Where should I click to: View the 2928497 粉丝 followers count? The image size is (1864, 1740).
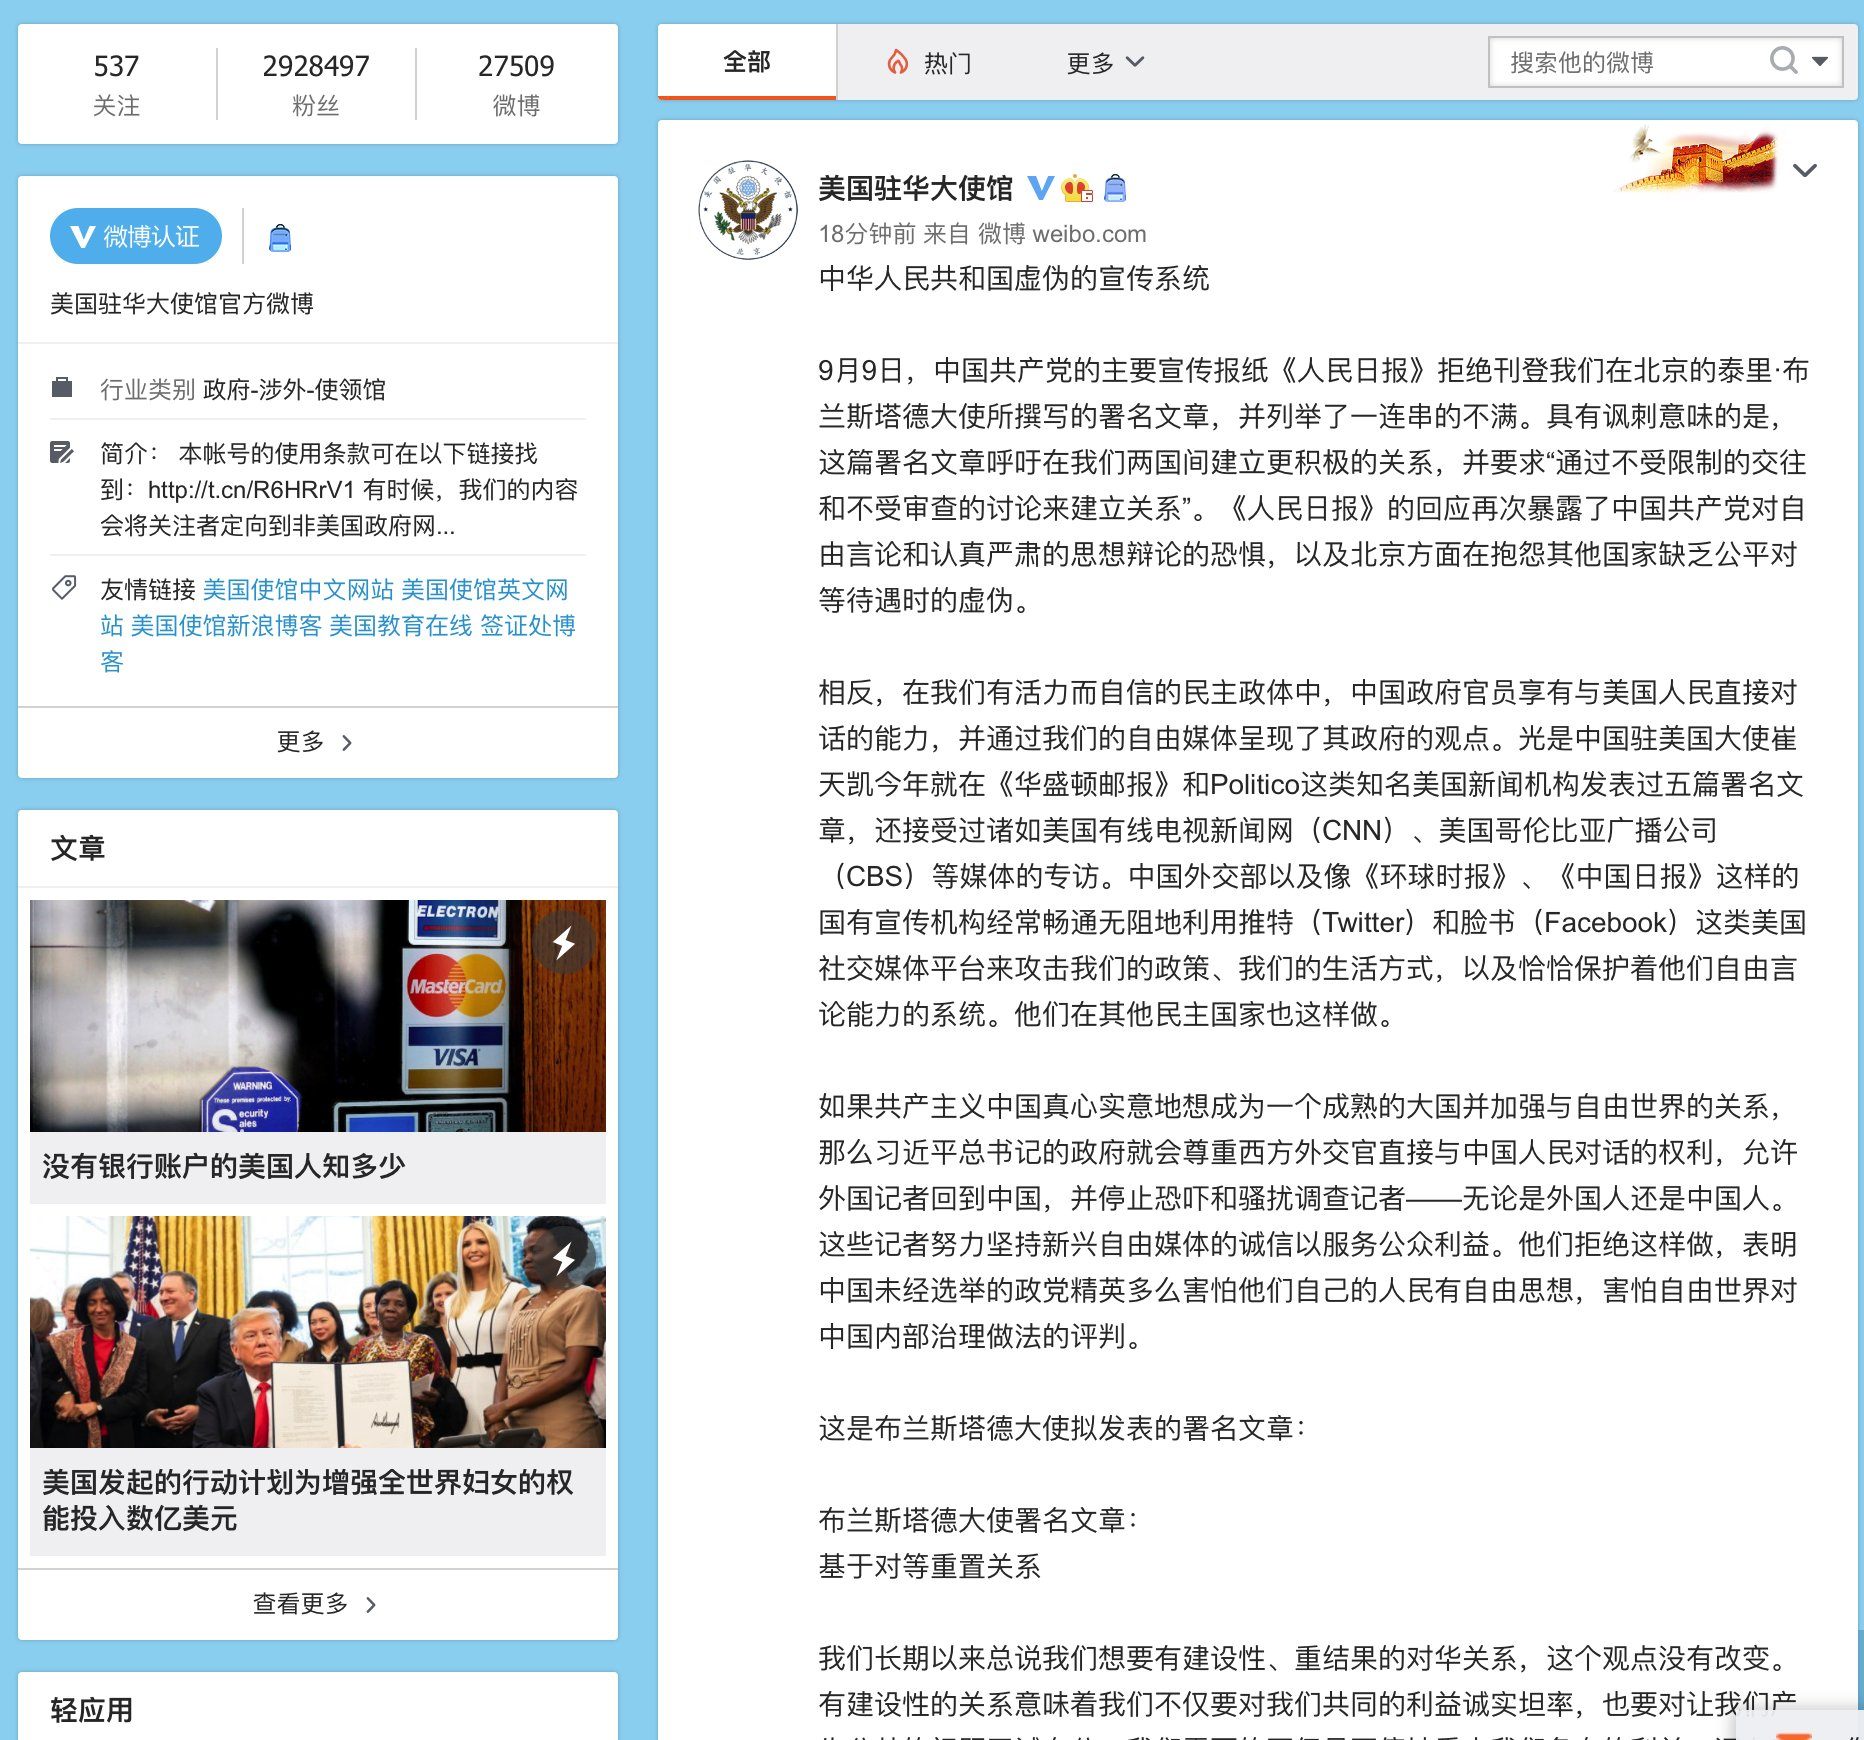coord(316,84)
